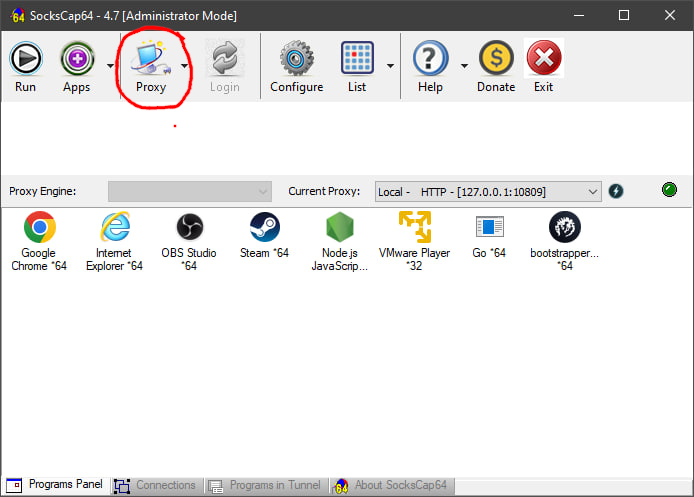Screen dimensions: 694x497
Task: Select OBS Studio *64 program
Action: (189, 242)
